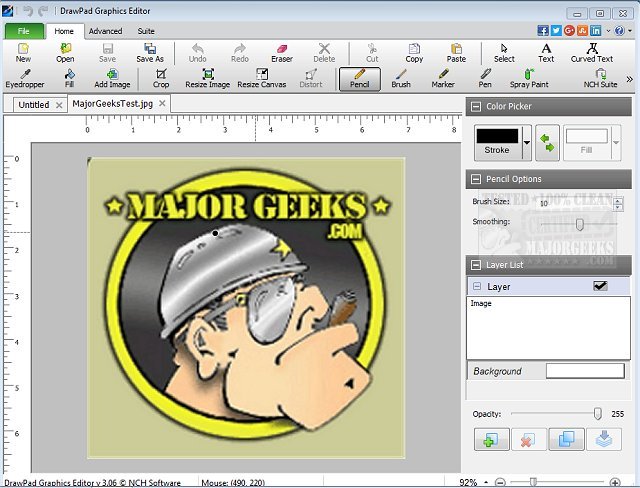Select the Brush tool
The image size is (640, 488).
click(401, 79)
